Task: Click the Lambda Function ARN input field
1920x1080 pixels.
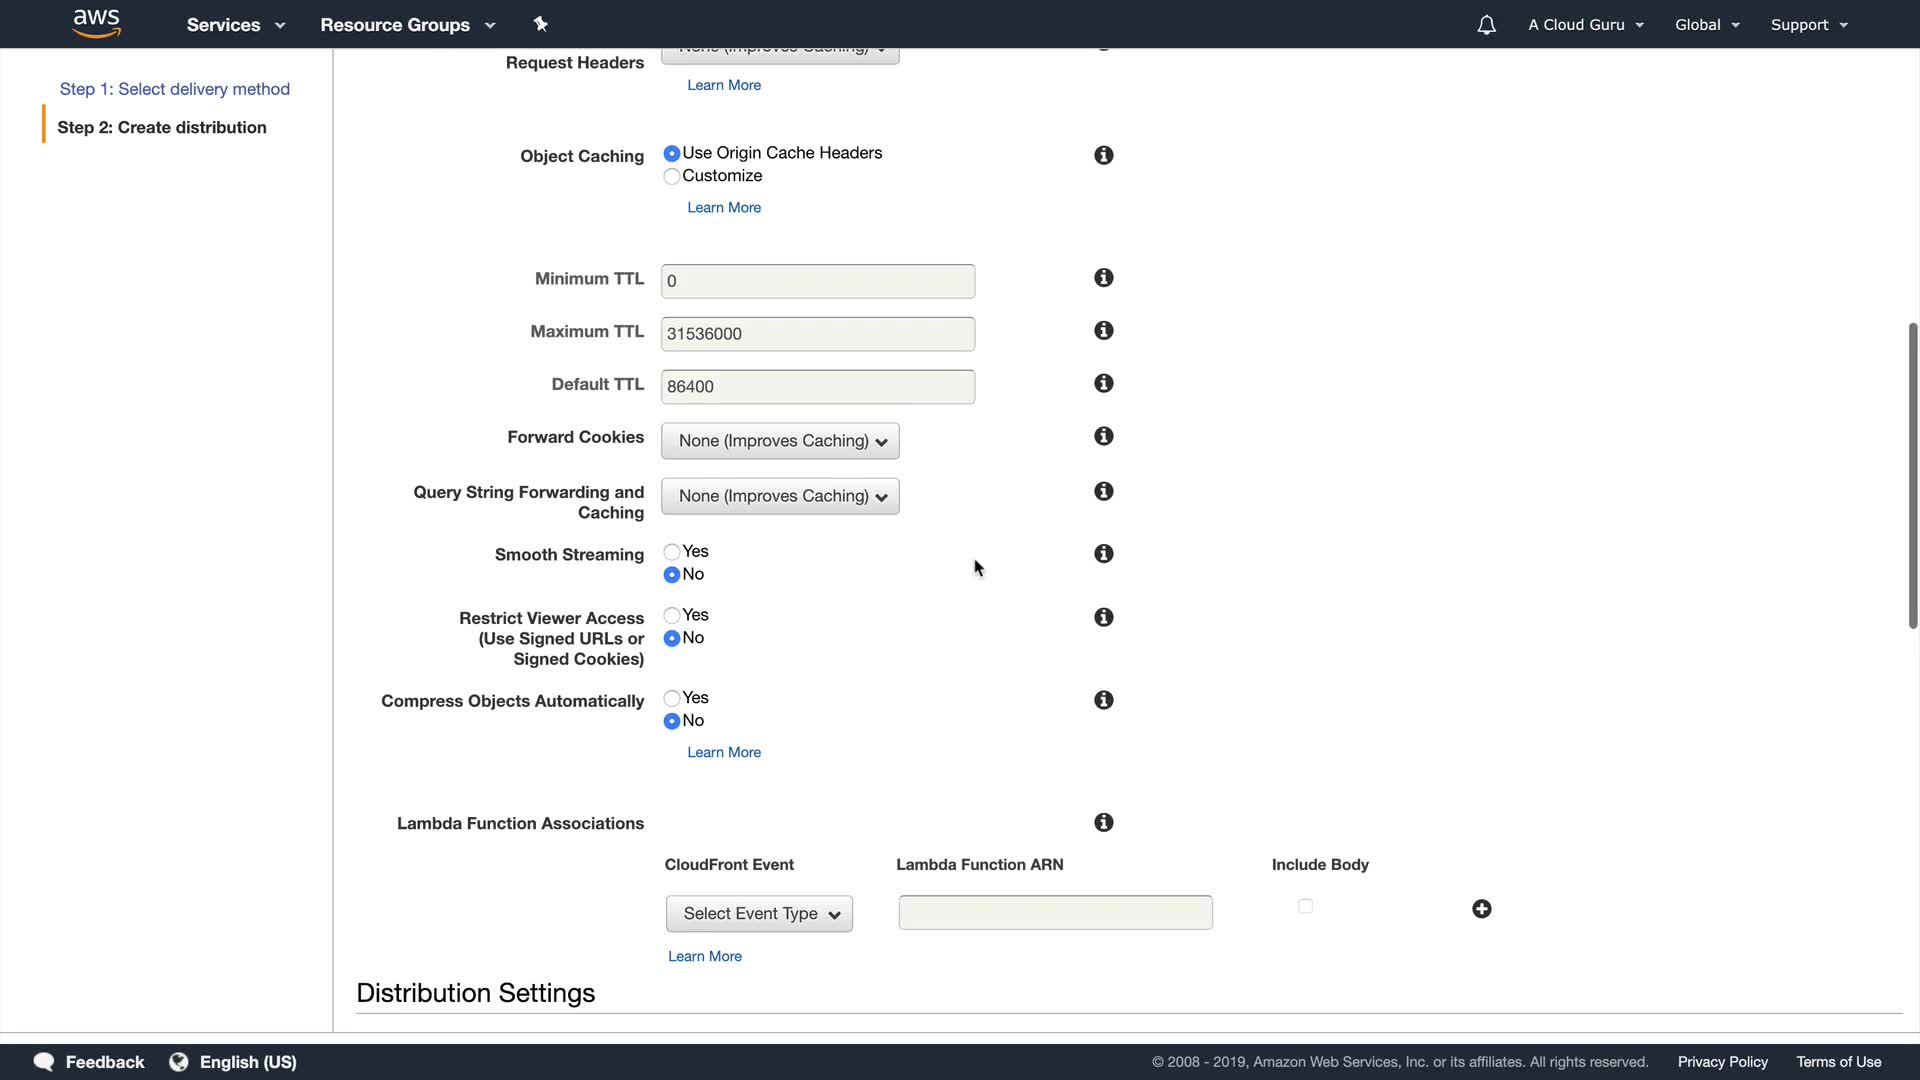Action: click(x=1055, y=913)
